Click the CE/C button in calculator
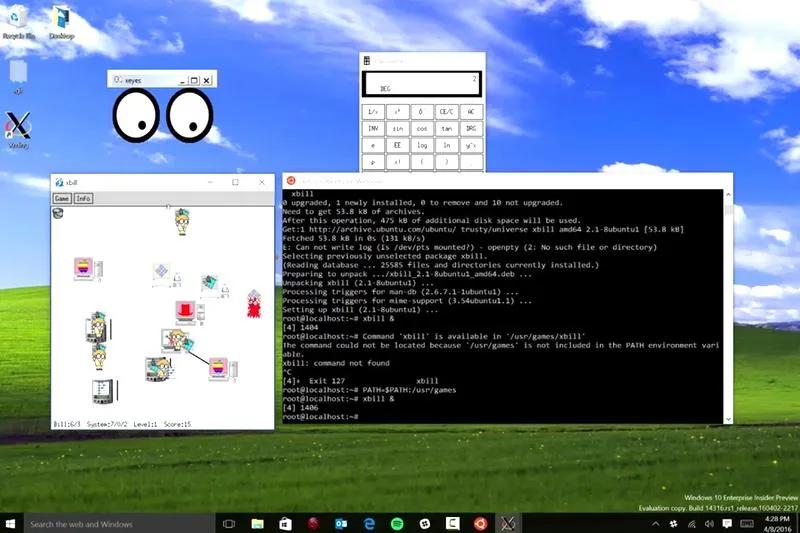This screenshot has height=533, width=800. (x=446, y=112)
